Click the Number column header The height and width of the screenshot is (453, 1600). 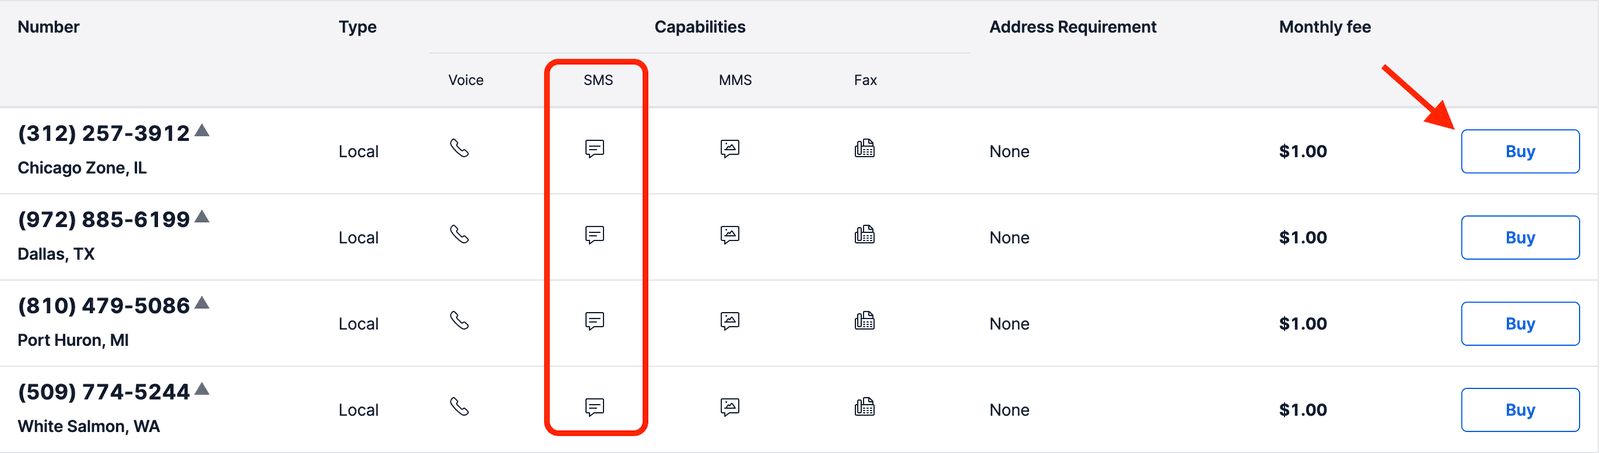pyautogui.click(x=49, y=27)
